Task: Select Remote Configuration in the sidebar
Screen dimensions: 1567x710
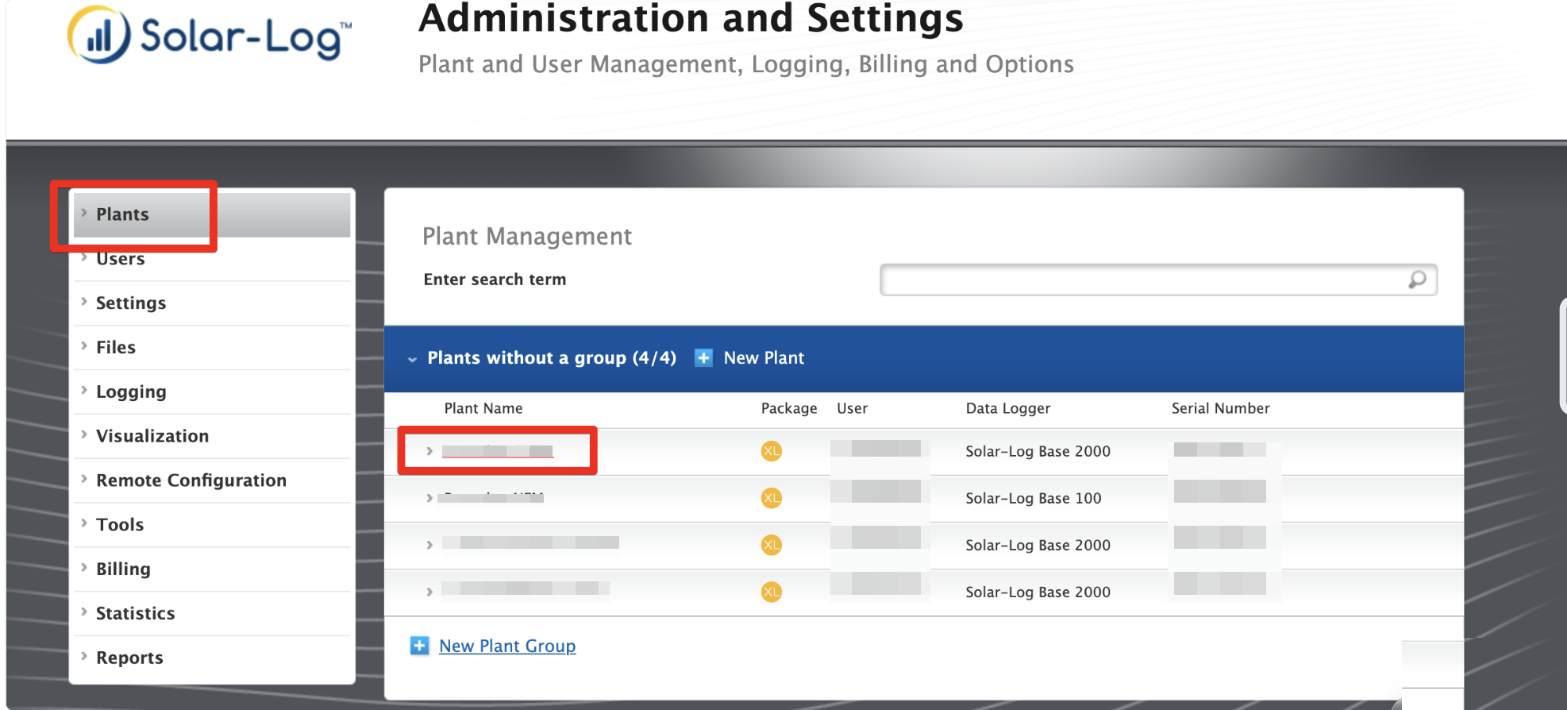Action: [x=212, y=480]
